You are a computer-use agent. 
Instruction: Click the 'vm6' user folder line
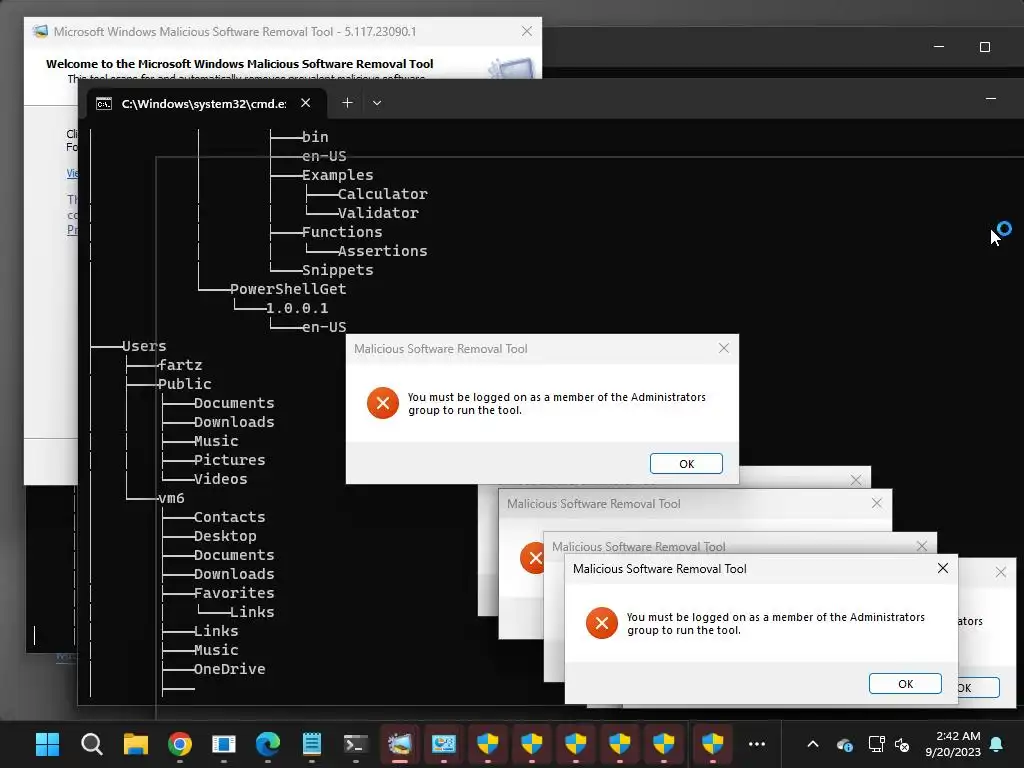[x=171, y=498]
